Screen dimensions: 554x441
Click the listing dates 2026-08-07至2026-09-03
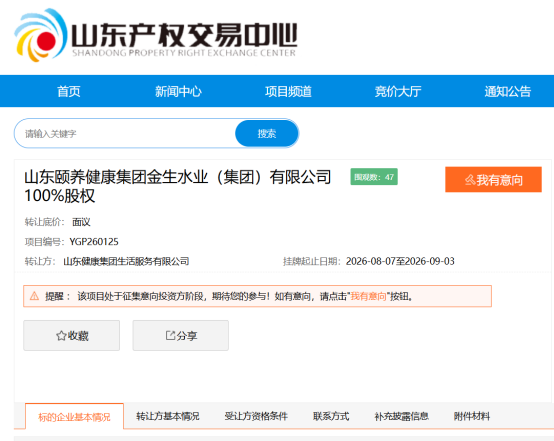coord(400,261)
